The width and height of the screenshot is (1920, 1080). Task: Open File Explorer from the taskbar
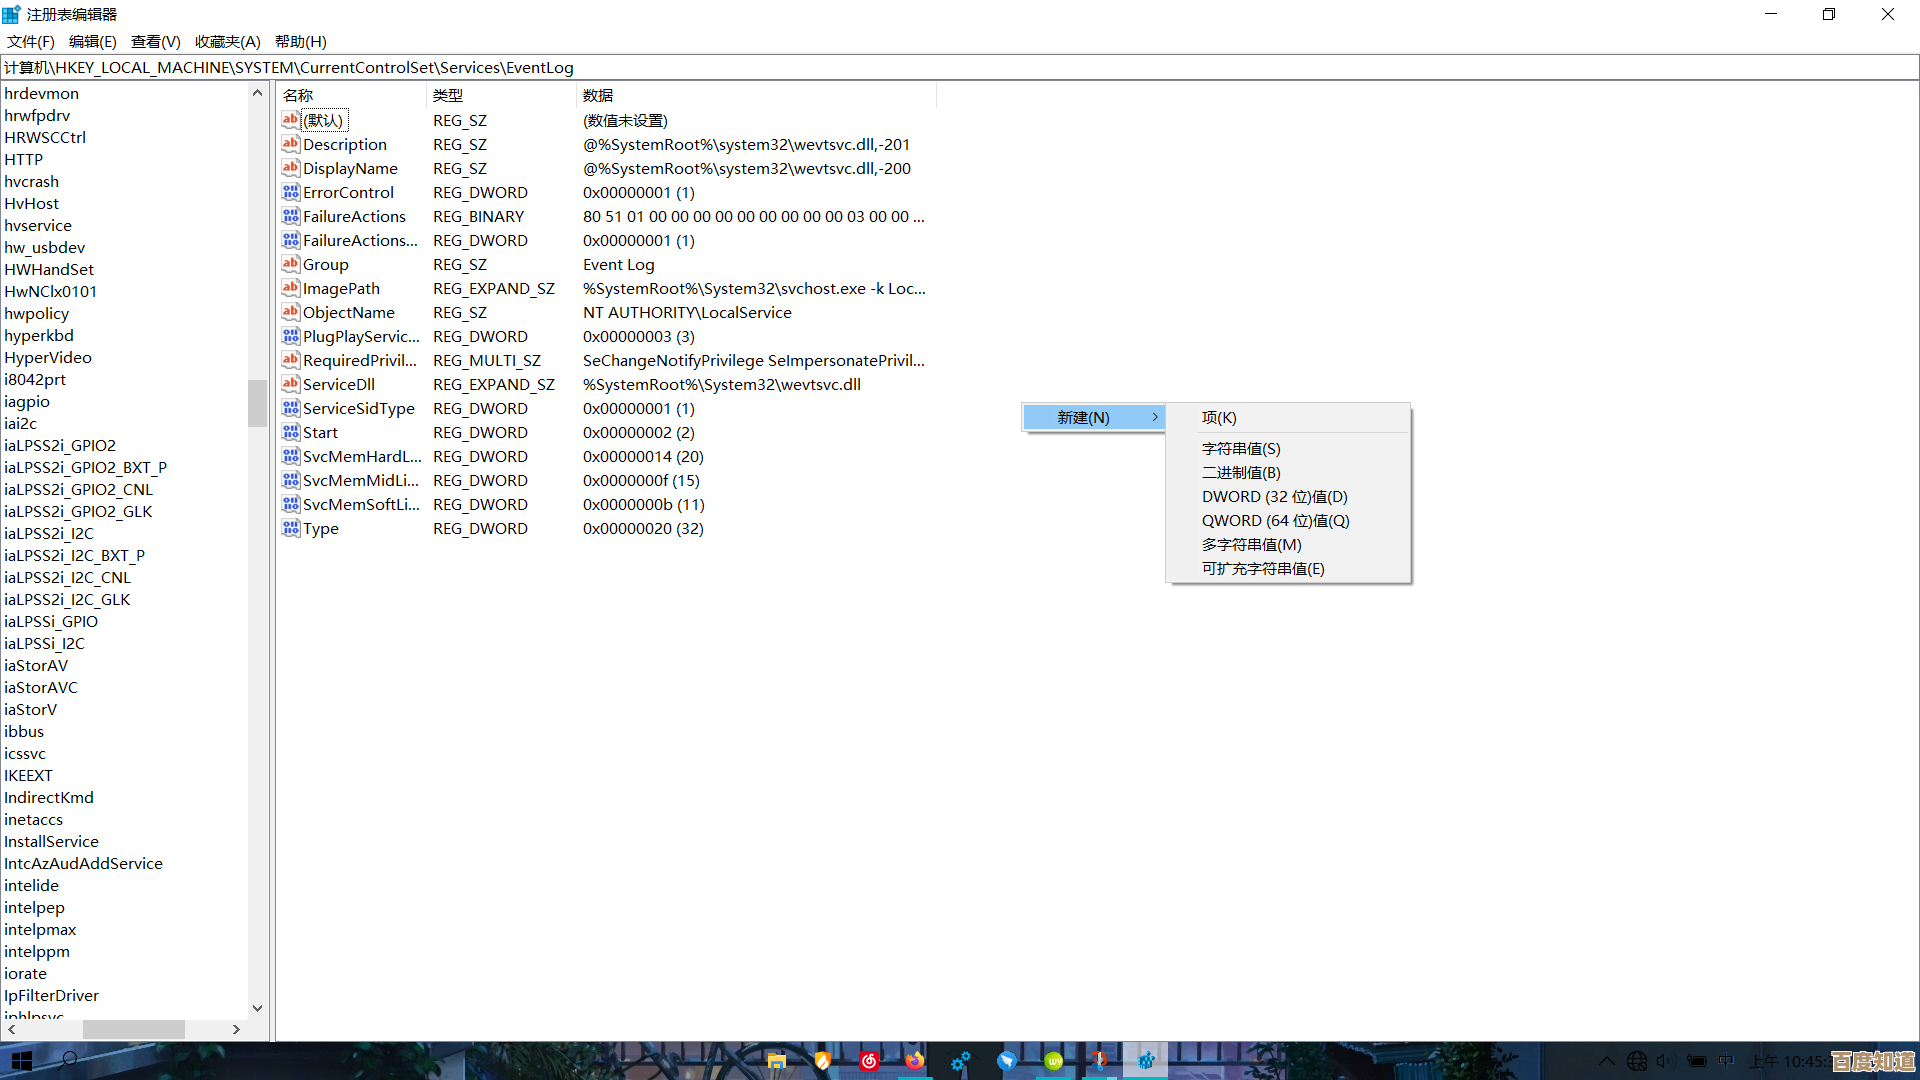click(x=776, y=1061)
